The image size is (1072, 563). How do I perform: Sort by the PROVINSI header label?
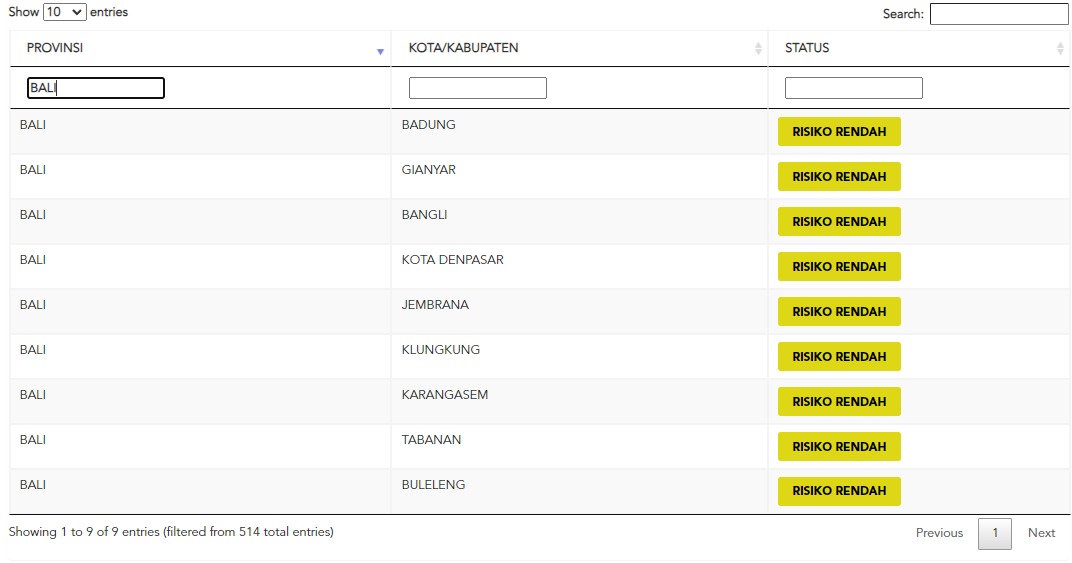55,48
